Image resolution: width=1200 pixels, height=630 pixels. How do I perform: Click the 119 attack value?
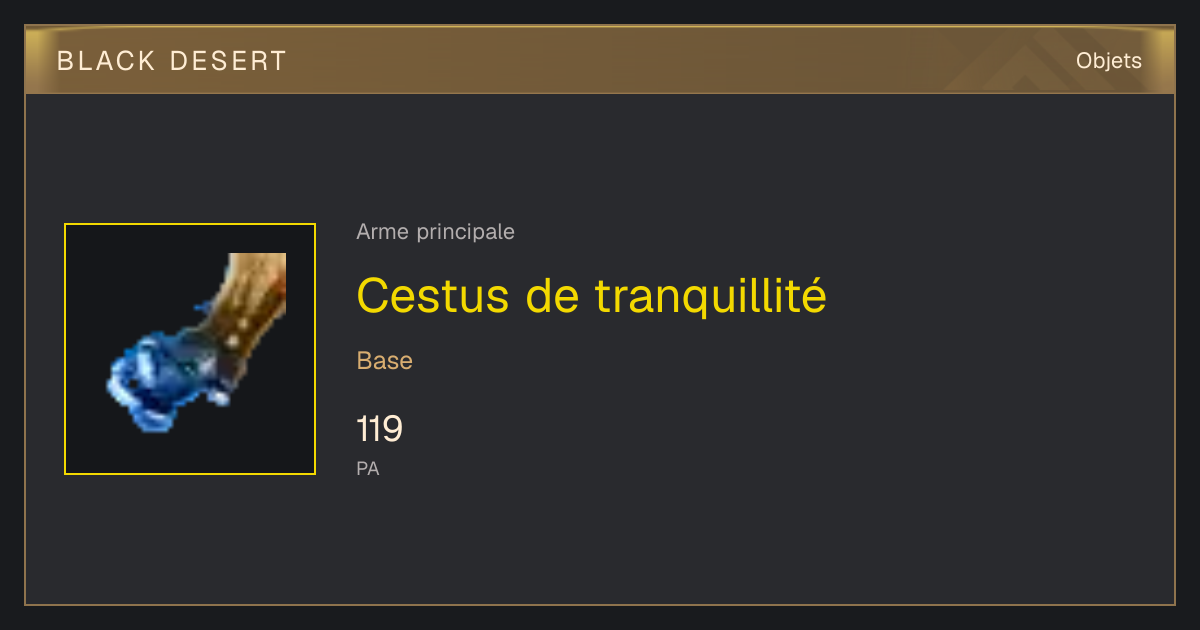(x=379, y=429)
